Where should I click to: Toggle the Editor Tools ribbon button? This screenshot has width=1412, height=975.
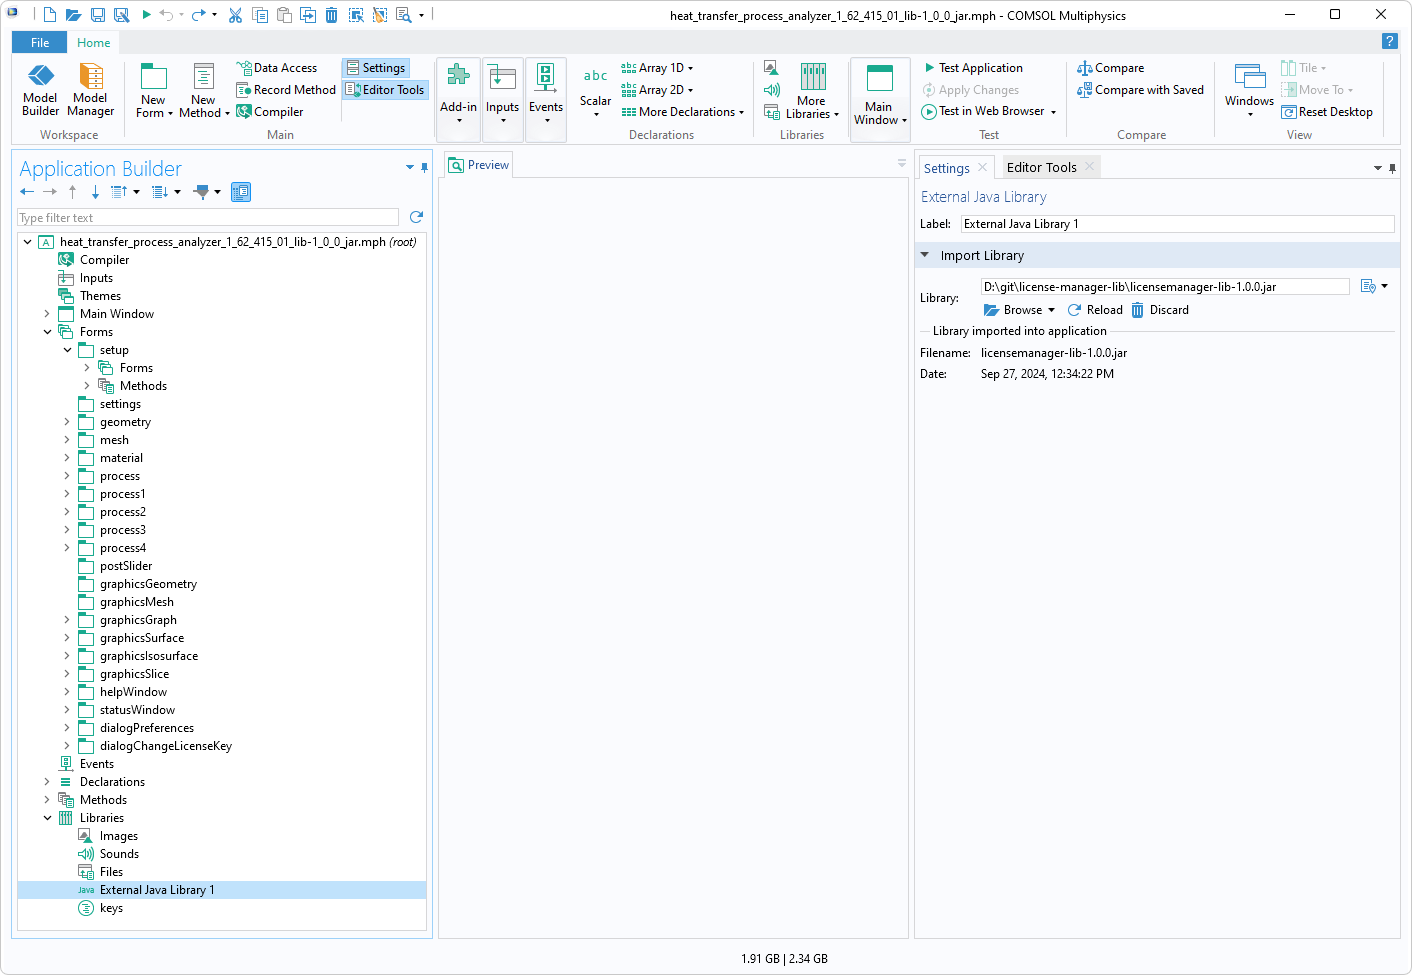pyautogui.click(x=385, y=90)
